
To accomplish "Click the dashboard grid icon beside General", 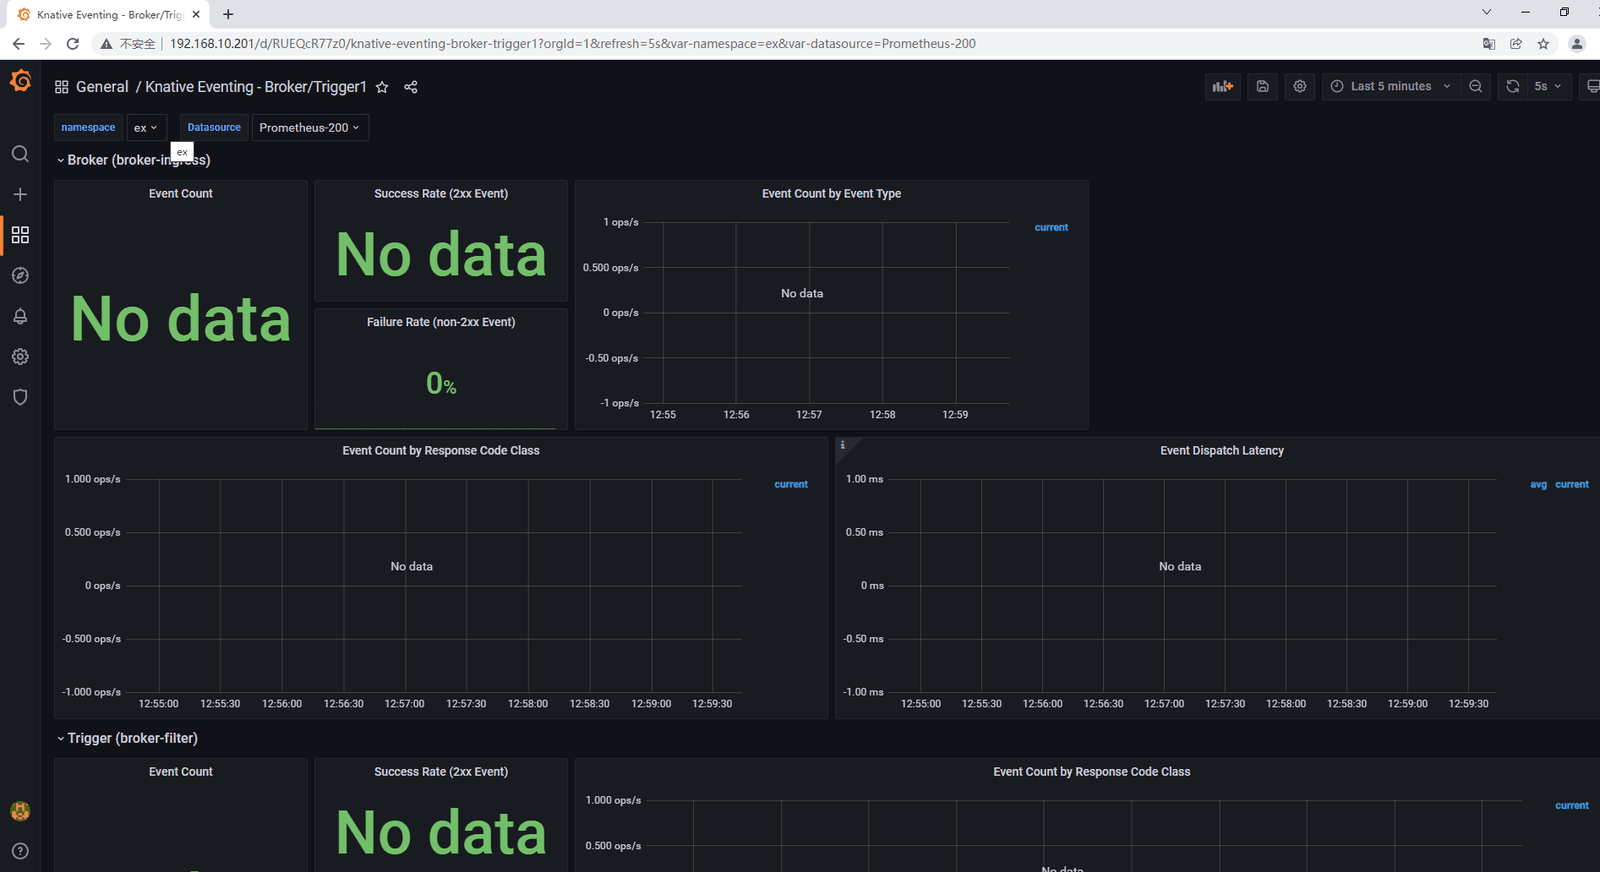I will pyautogui.click(x=62, y=87).
